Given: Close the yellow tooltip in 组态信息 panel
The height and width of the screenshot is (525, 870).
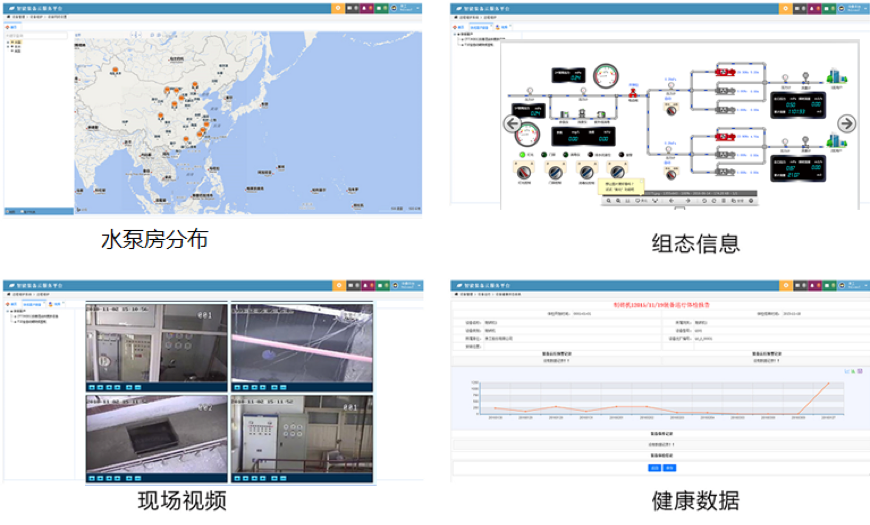Looking at the screenshot, I should [641, 181].
